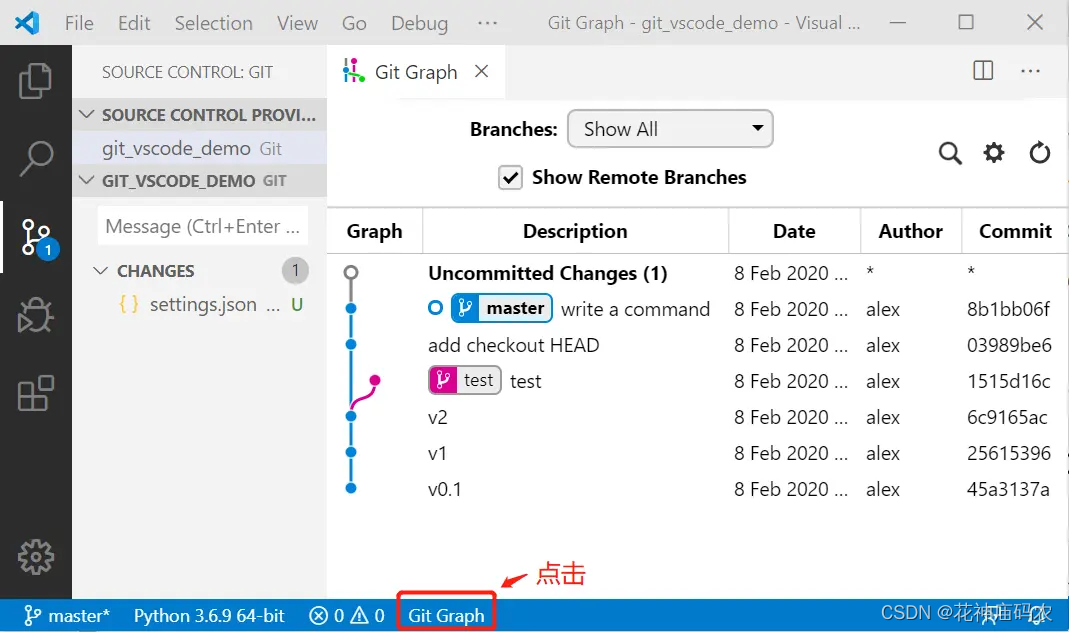Click the warnings count in status bar
Image resolution: width=1069 pixels, height=632 pixels.
[367, 616]
